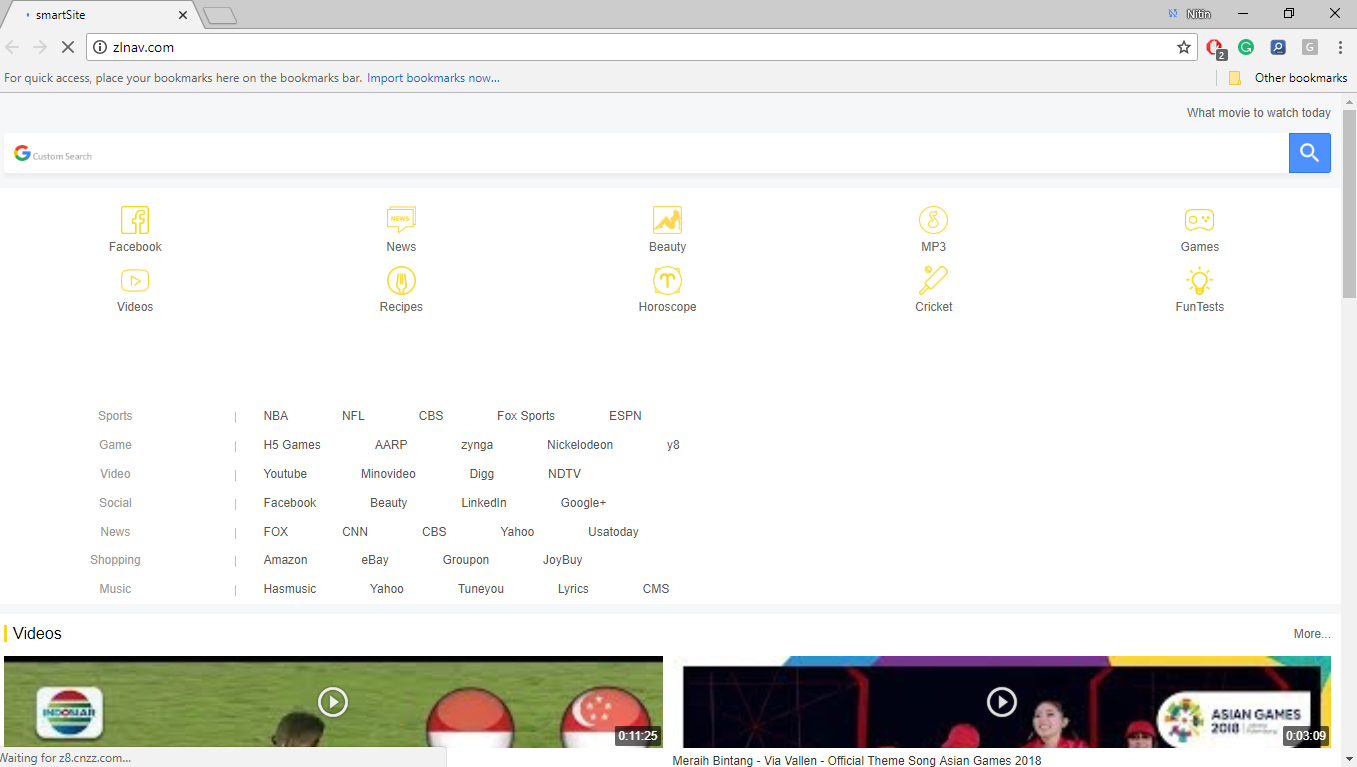Click the Sports category label
The height and width of the screenshot is (767, 1357).
115,416
